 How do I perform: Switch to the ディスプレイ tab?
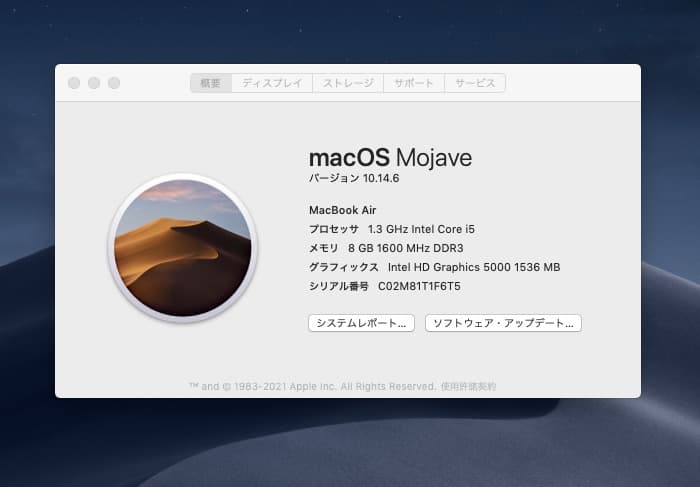coord(272,83)
